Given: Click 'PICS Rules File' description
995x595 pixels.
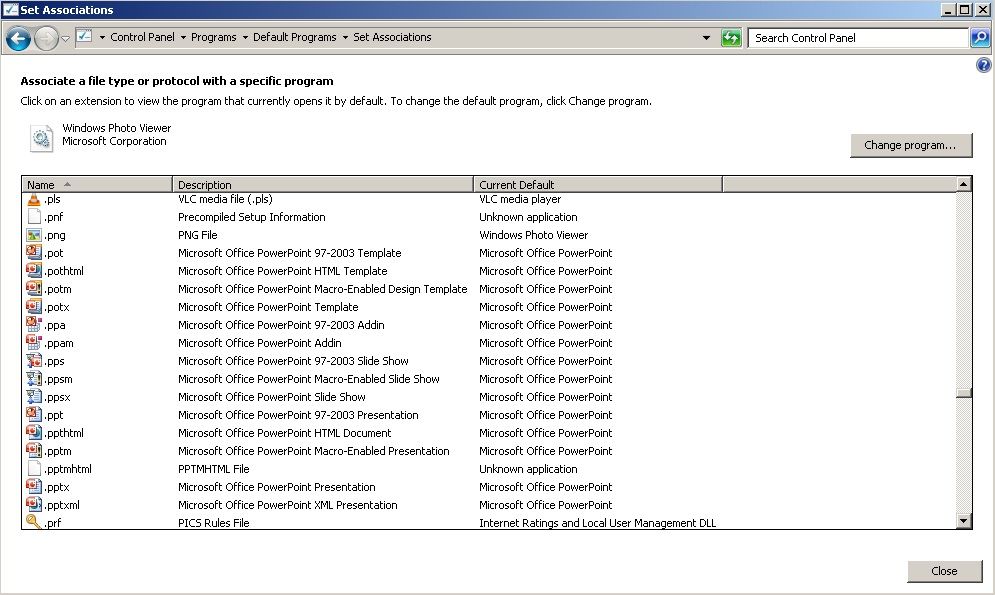Looking at the screenshot, I should coord(213,523).
